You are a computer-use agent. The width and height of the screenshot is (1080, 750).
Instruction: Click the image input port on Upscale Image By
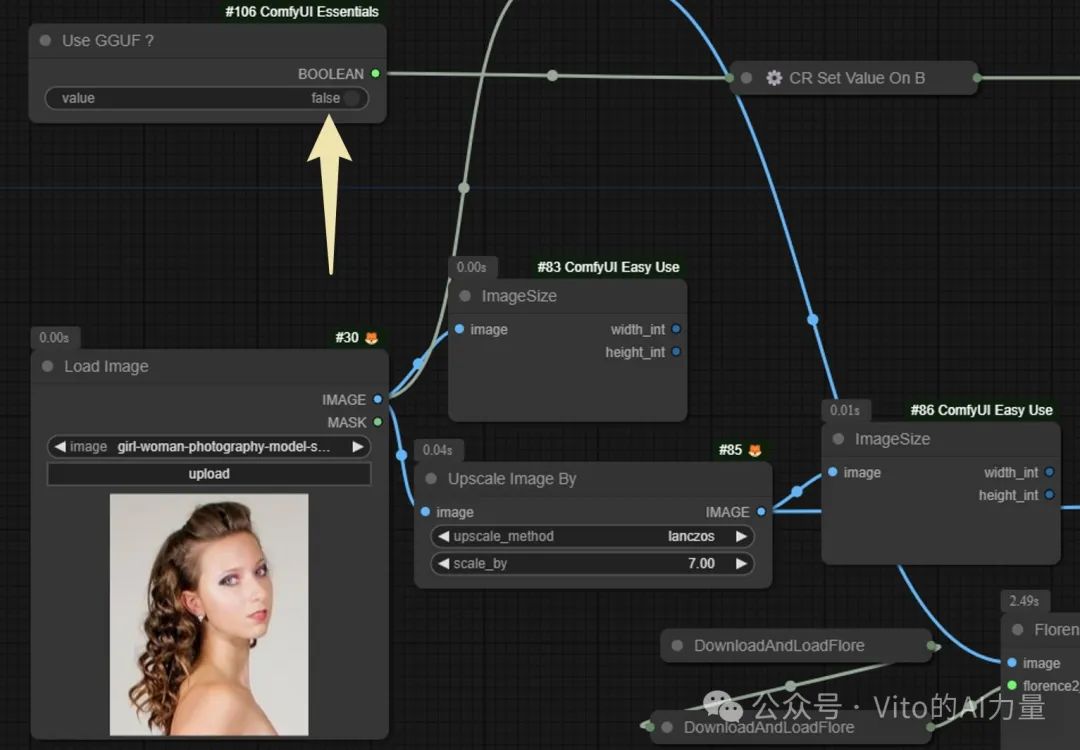pos(427,512)
